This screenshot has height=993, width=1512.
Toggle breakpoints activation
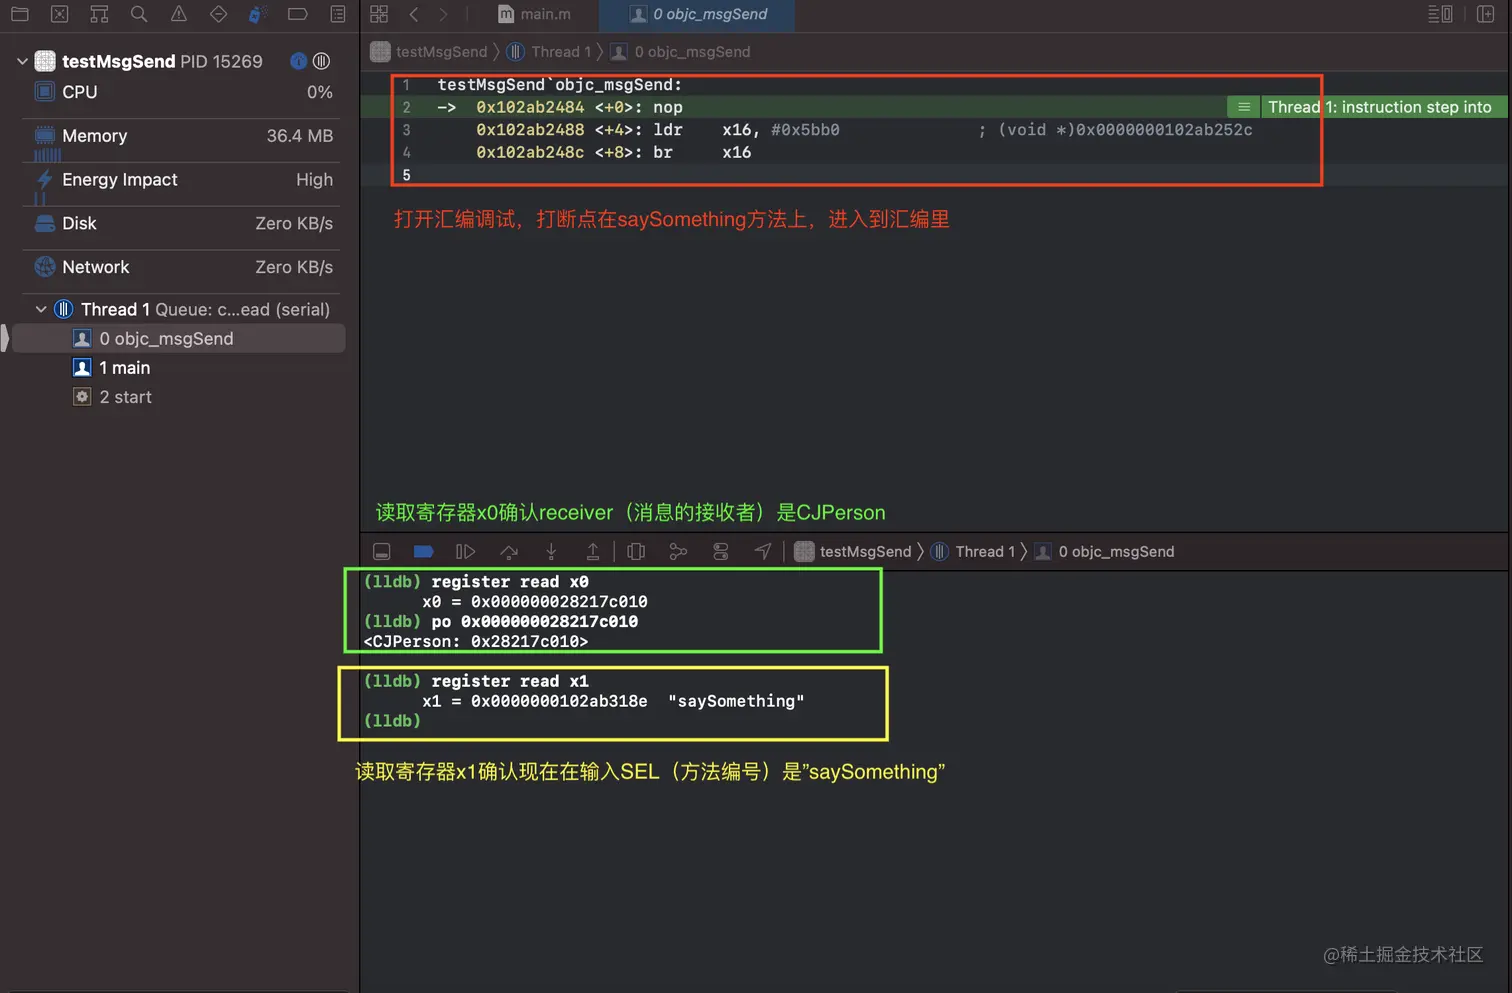pyautogui.click(x=423, y=552)
